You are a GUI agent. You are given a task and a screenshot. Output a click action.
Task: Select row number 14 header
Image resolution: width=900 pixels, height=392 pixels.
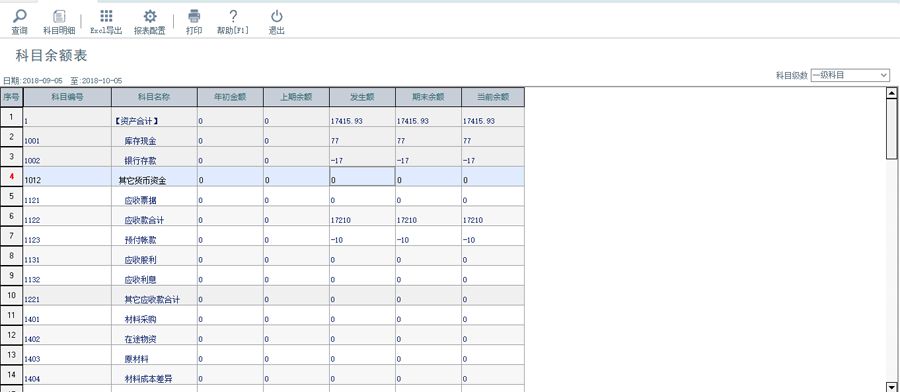click(x=11, y=374)
